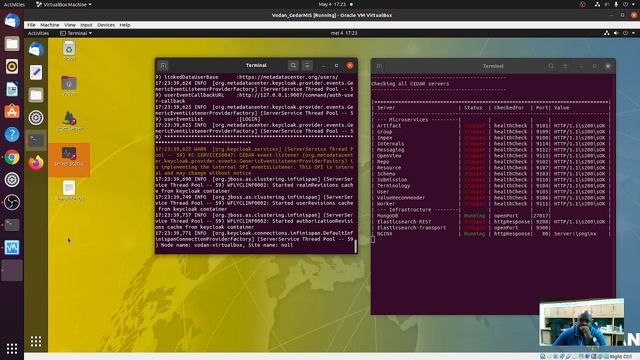Expand the host VirtualBox Machine app menu
The height and width of the screenshot is (360, 640).
(x=64, y=4)
